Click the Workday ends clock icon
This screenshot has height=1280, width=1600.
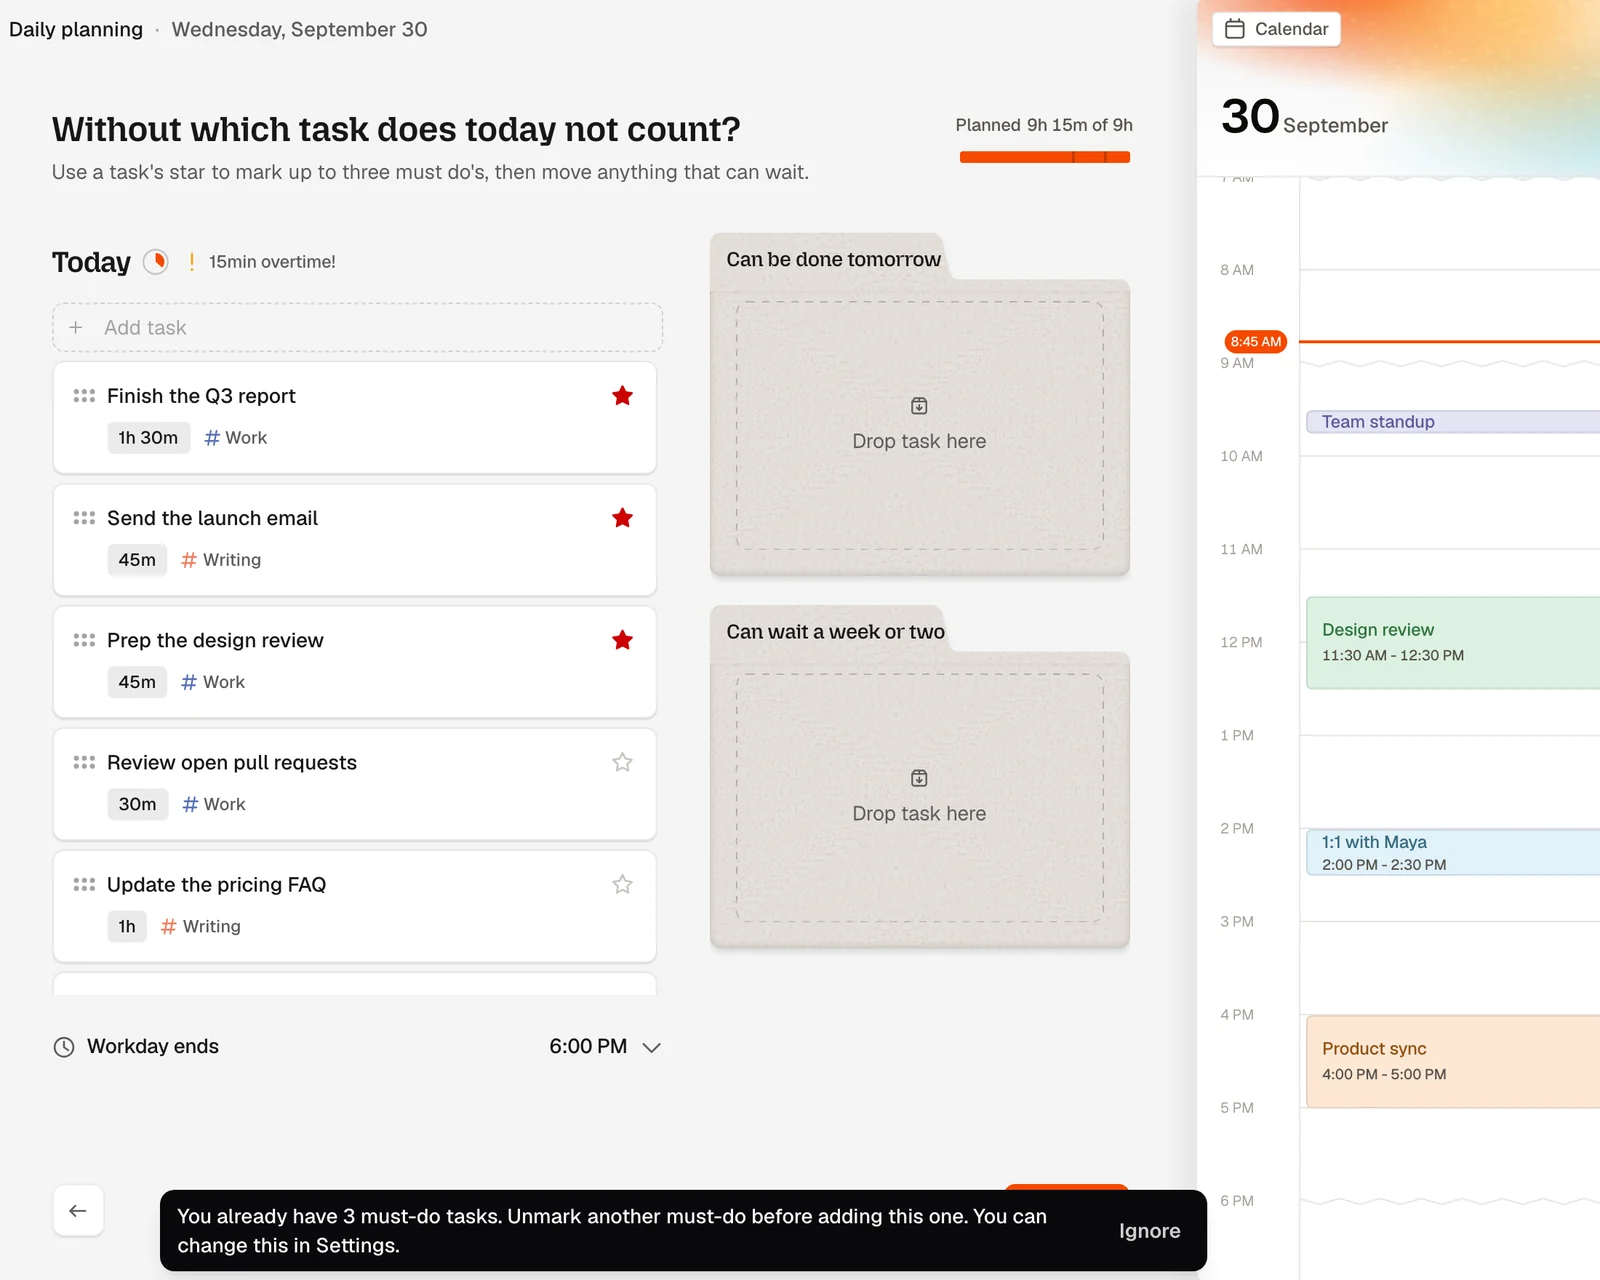click(x=64, y=1047)
